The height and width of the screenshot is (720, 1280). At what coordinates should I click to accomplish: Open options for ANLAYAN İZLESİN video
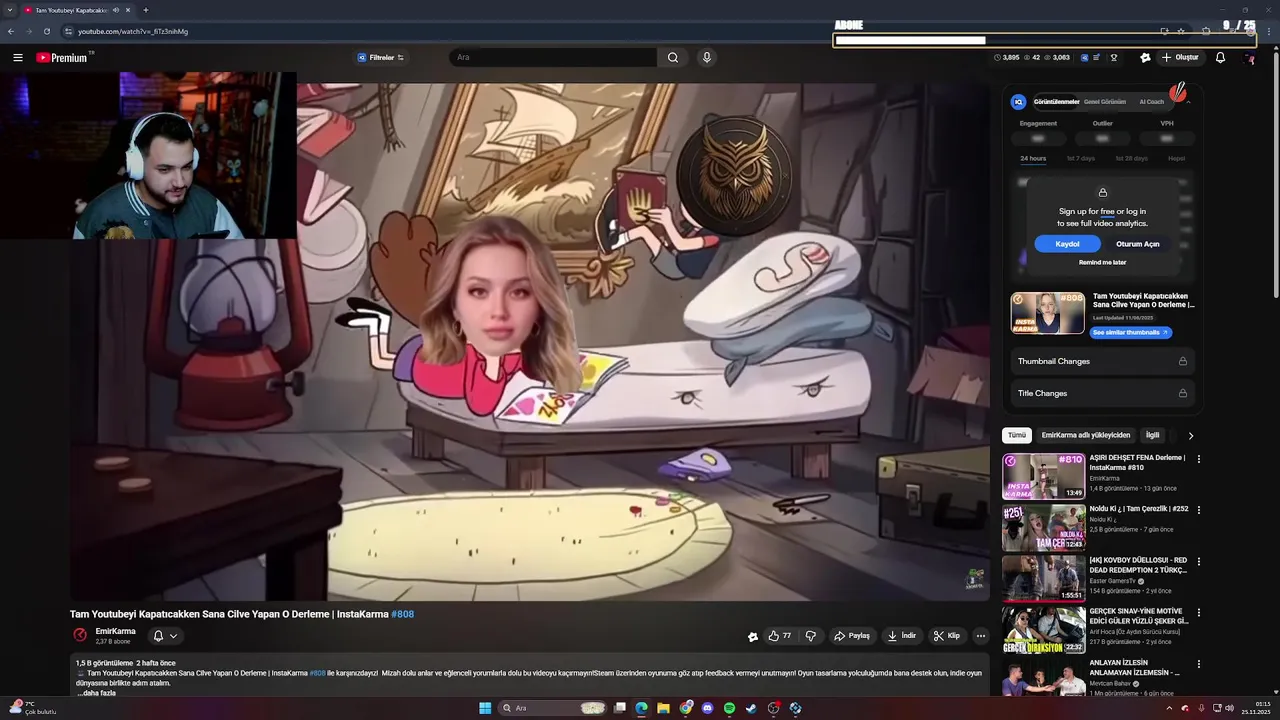[x=1198, y=664]
